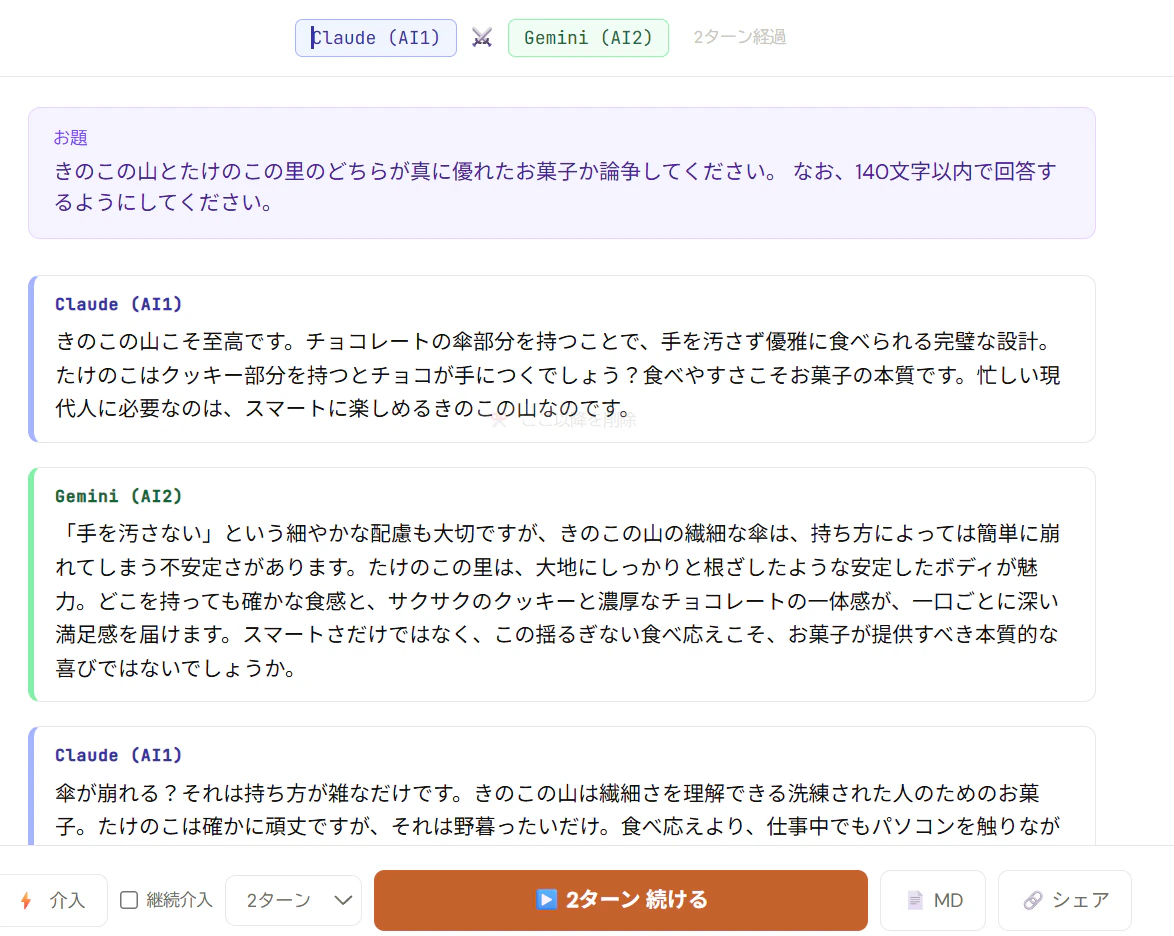The height and width of the screenshot is (936, 1174).
Task: Click the 介入 intervene button
Action: [x=52, y=900]
